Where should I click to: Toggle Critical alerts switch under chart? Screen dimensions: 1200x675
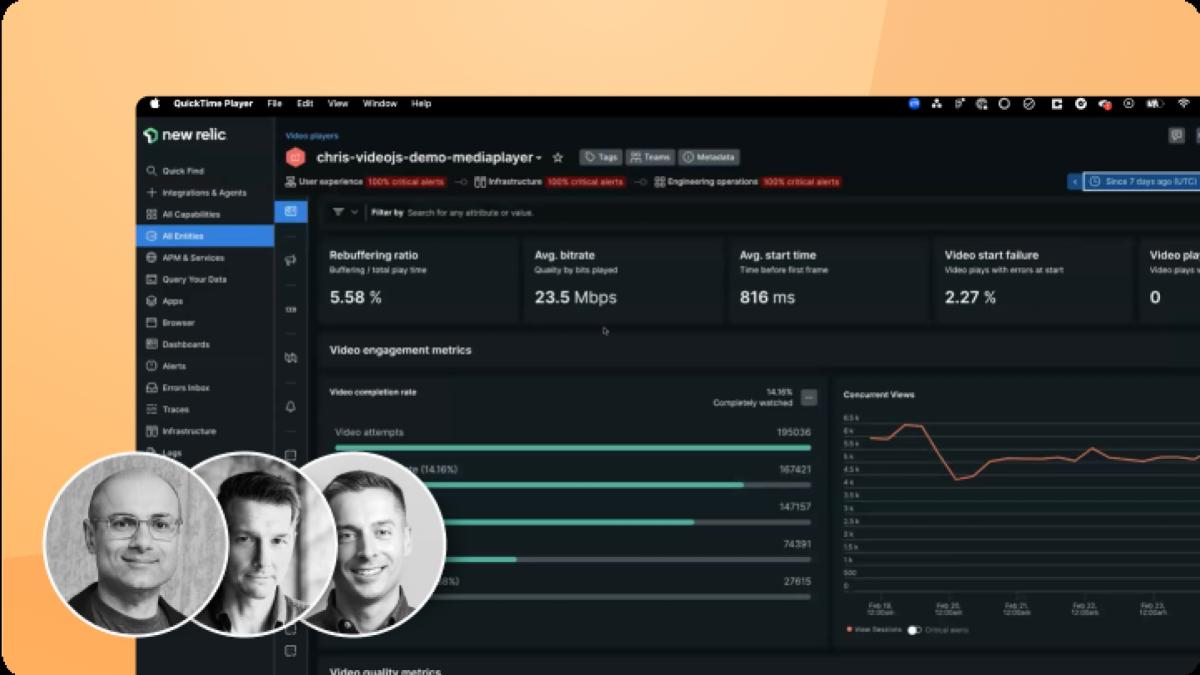(913, 630)
